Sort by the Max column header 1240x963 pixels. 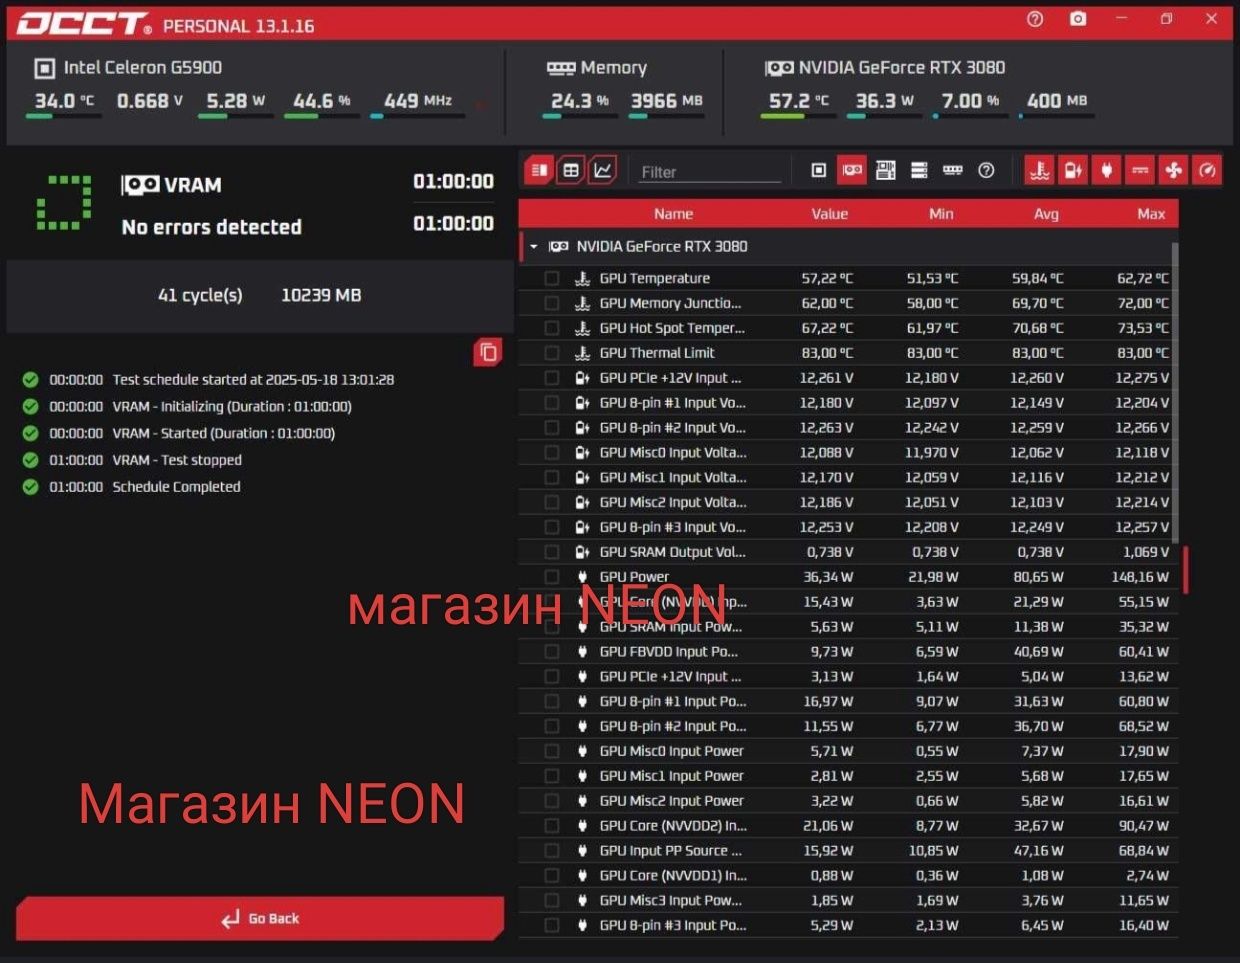pyautogui.click(x=1151, y=214)
